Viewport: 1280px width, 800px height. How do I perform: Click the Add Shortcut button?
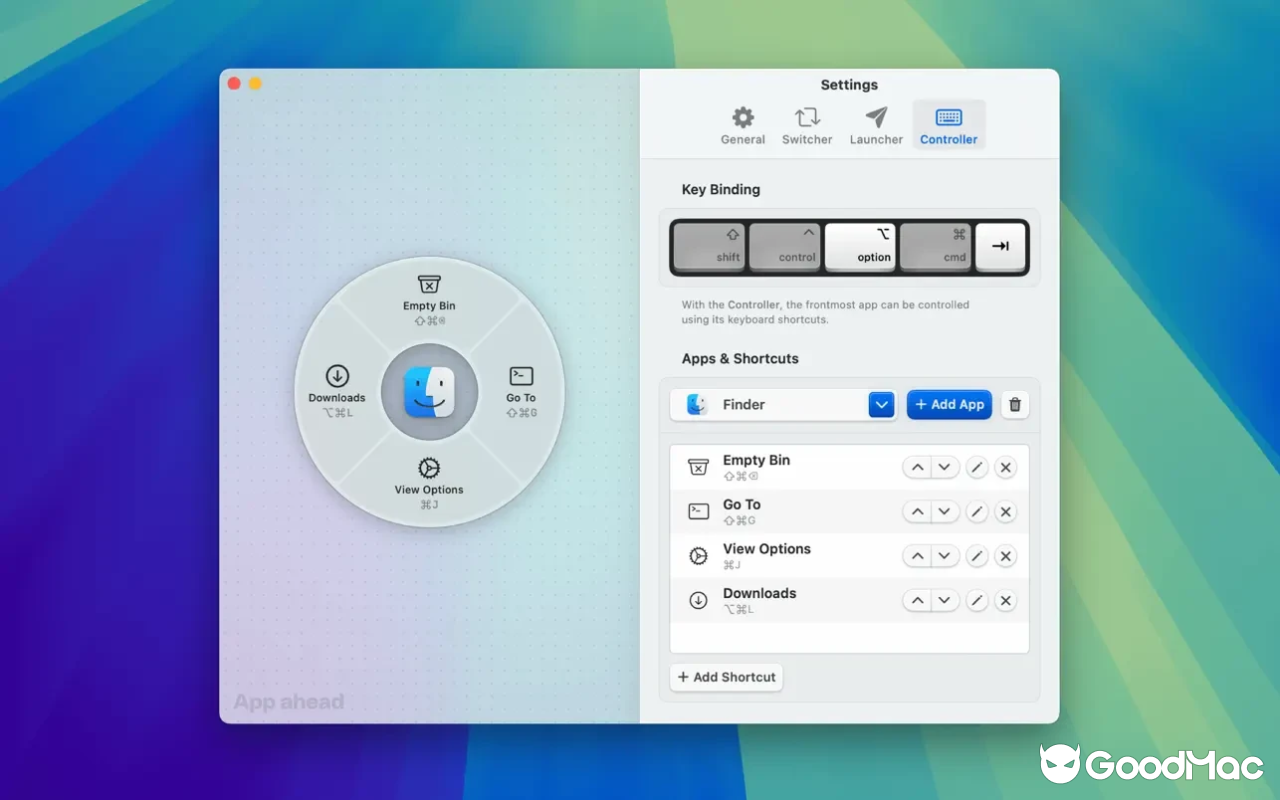pyautogui.click(x=726, y=677)
